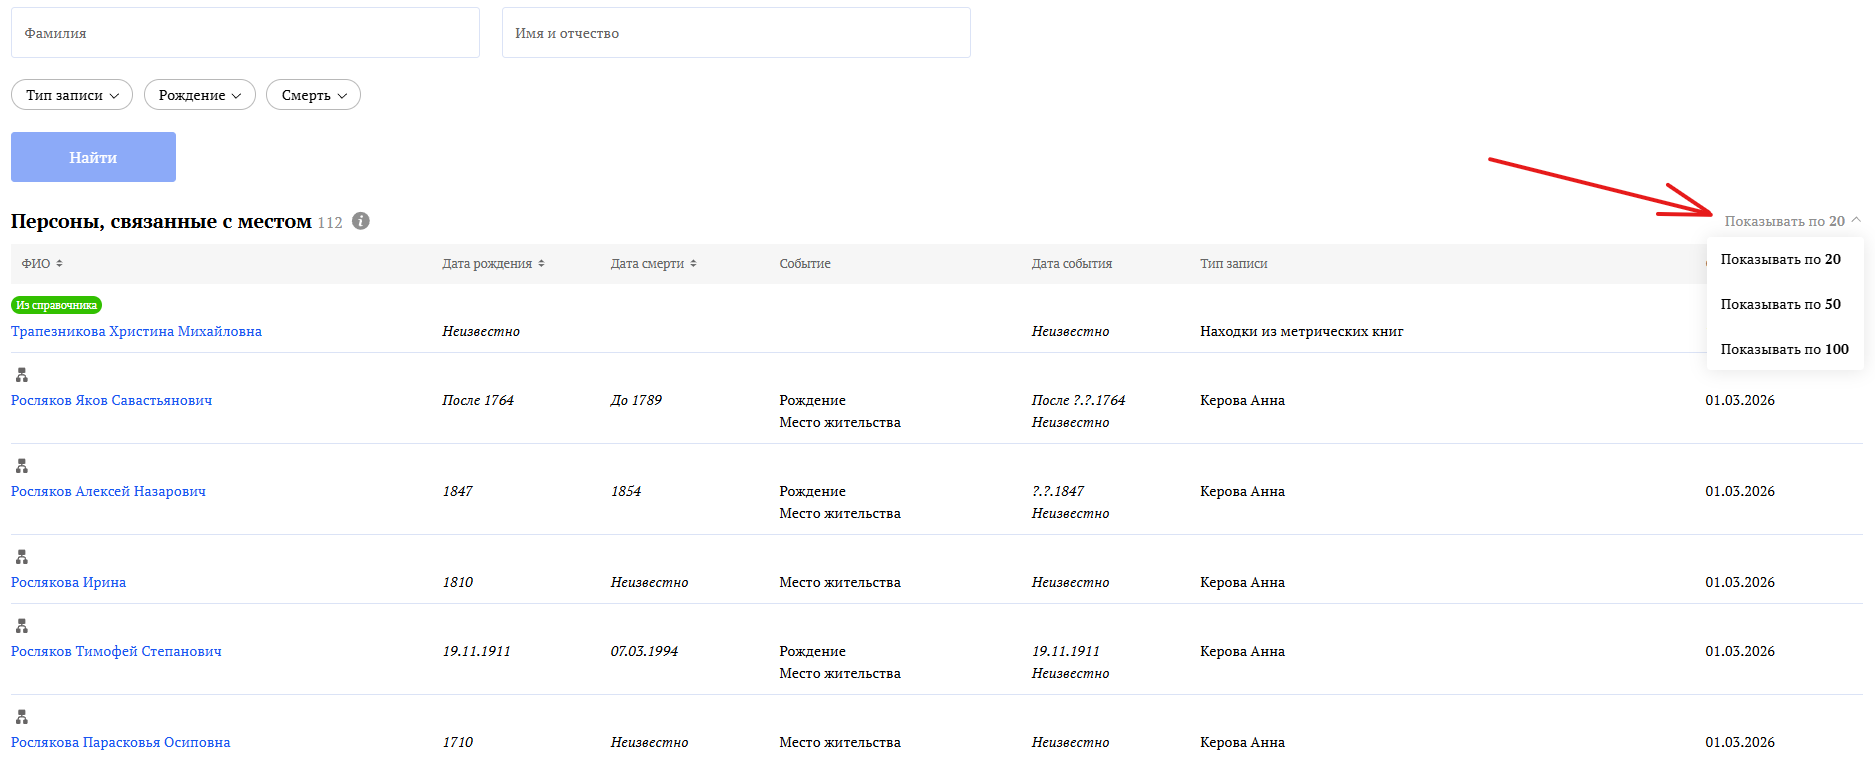Click the info icon next to the persons count
The width and height of the screenshot is (1875, 760).
[x=361, y=221]
